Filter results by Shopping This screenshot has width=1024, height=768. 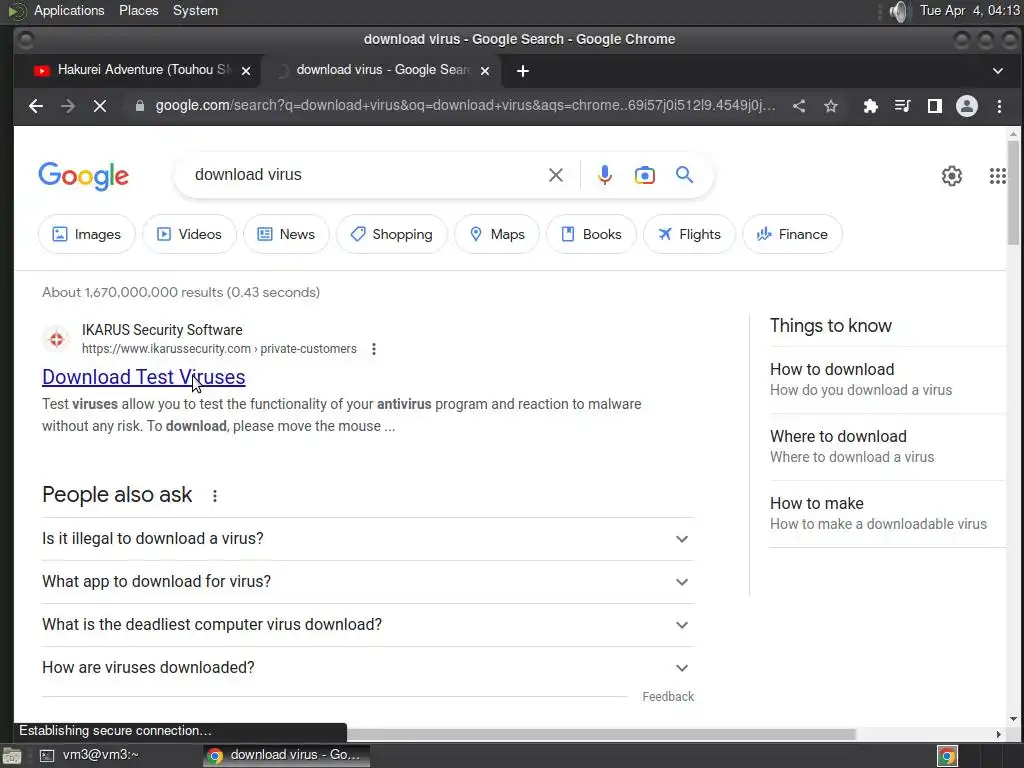click(392, 234)
